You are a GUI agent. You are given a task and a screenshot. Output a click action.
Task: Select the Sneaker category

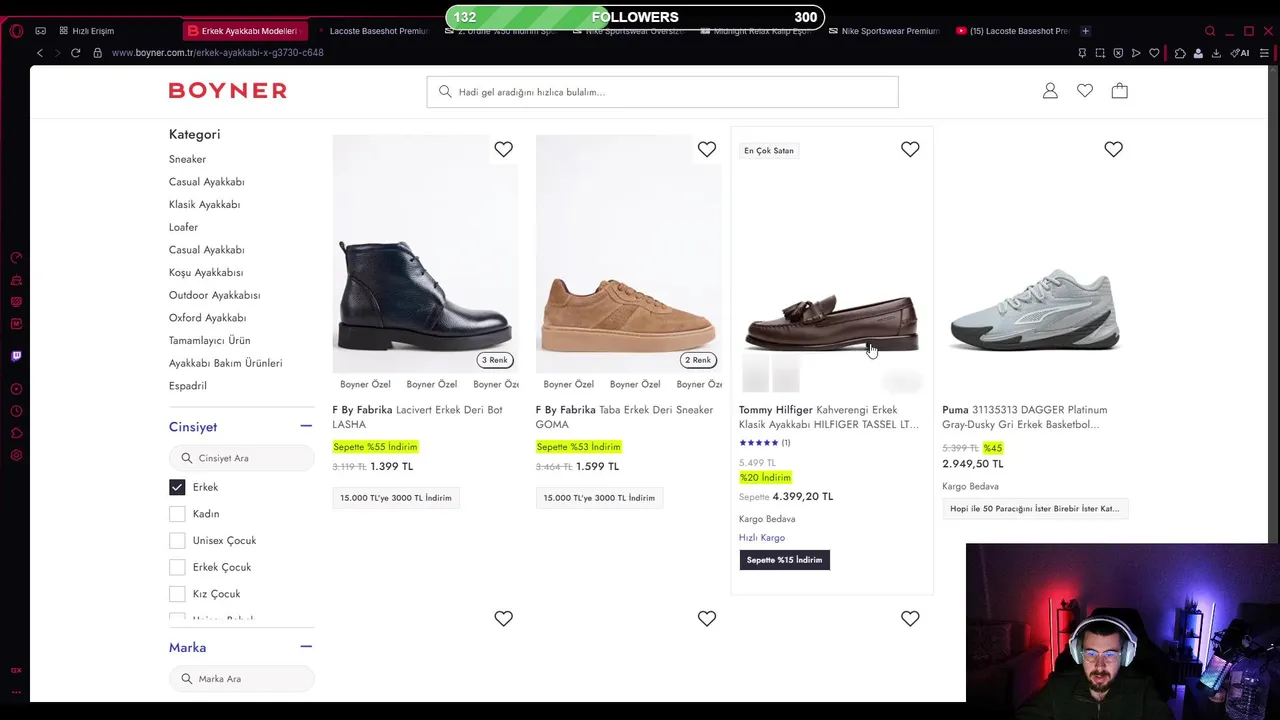[187, 159]
